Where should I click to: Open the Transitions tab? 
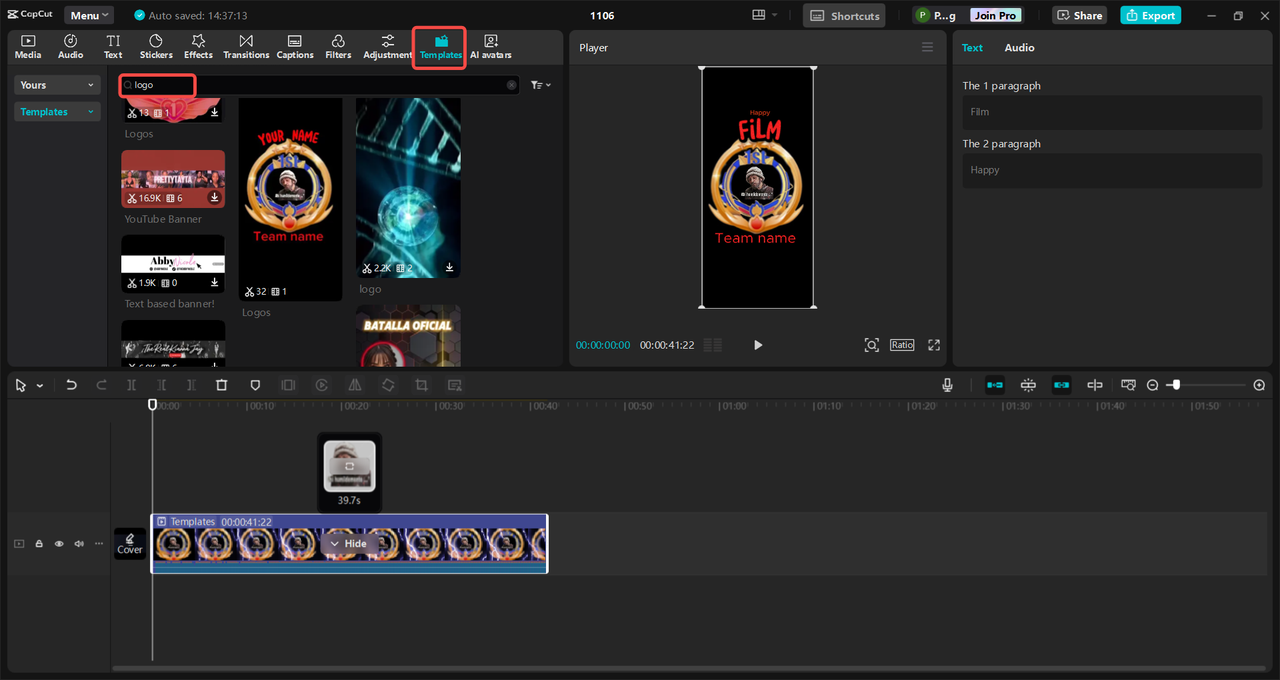(x=246, y=46)
